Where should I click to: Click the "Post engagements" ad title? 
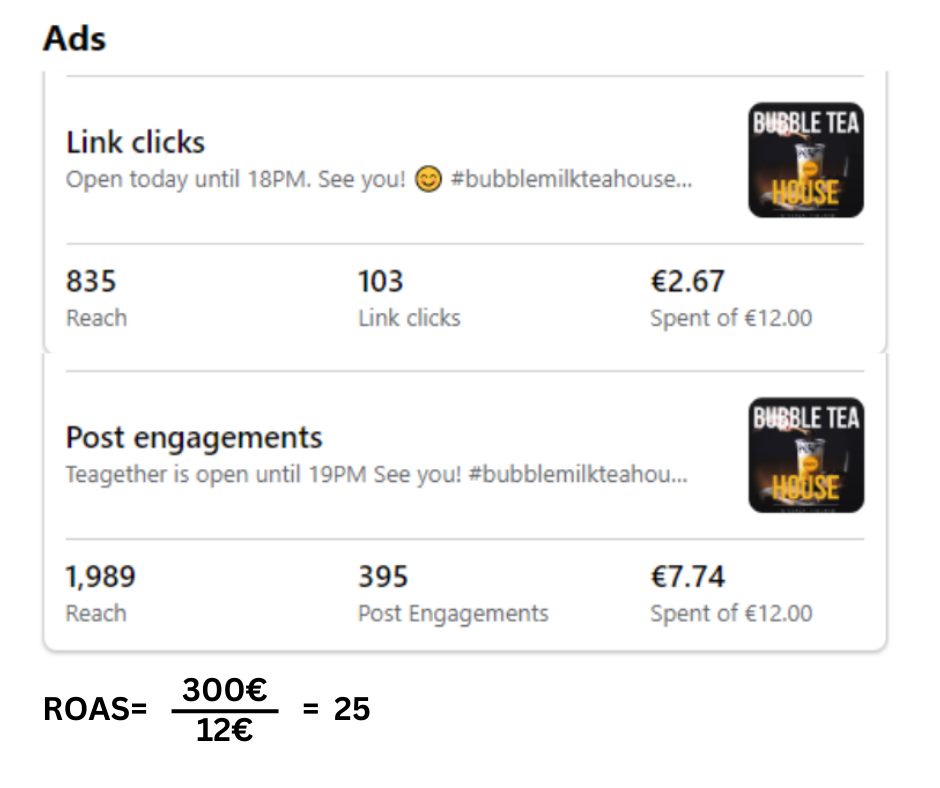(x=194, y=438)
